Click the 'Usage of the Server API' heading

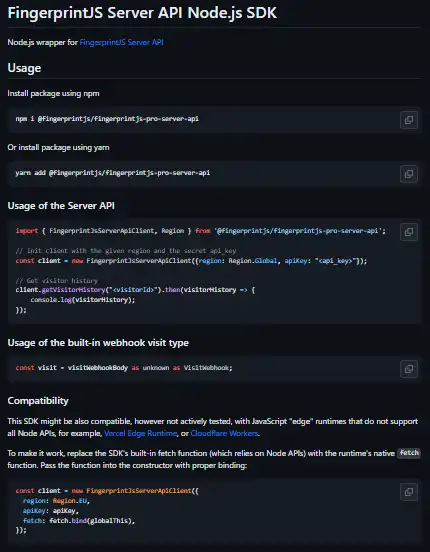point(61,206)
